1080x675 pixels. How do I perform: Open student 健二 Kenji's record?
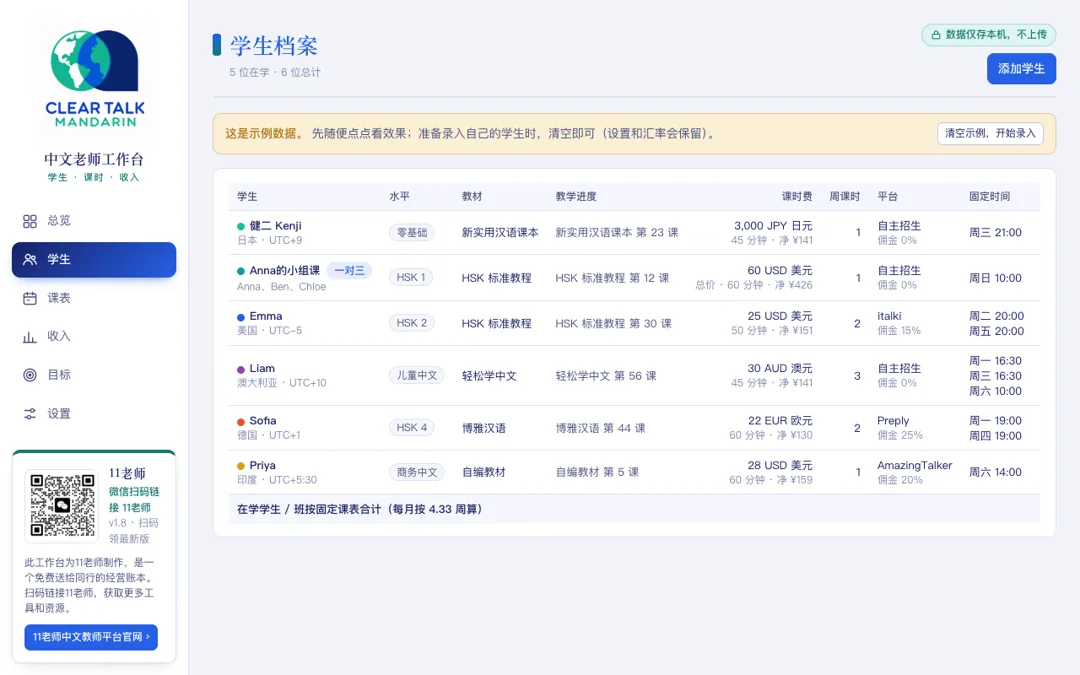[x=276, y=226]
